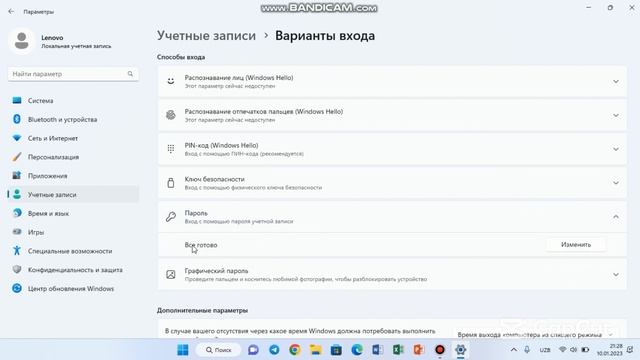Open Google Chrome from the taskbar

(x=295, y=350)
